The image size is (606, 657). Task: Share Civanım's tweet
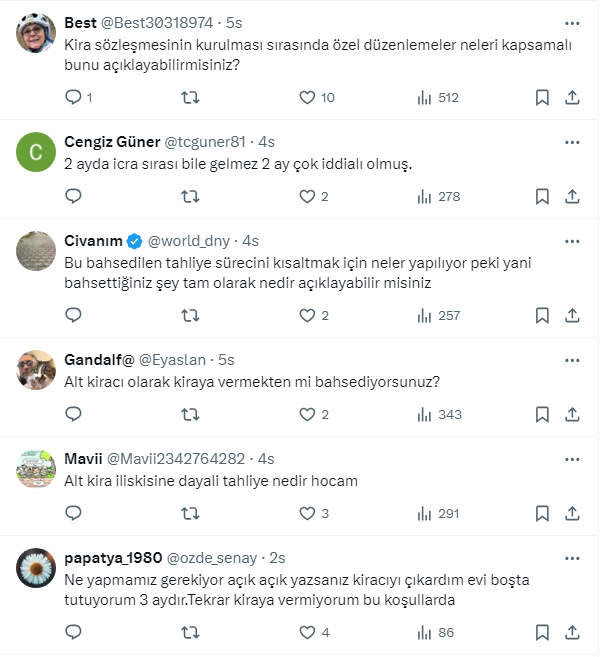pos(573,315)
